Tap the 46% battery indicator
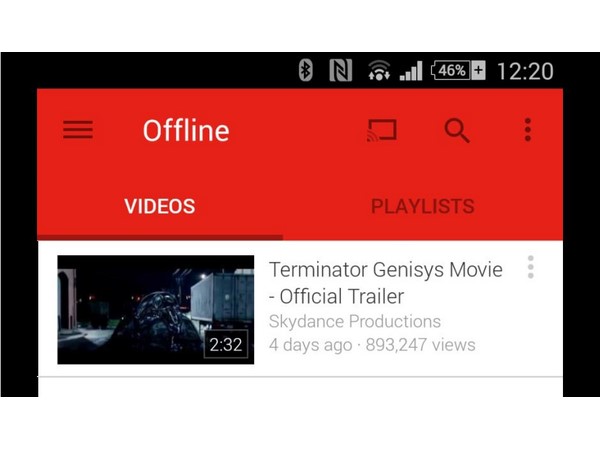 tap(451, 70)
